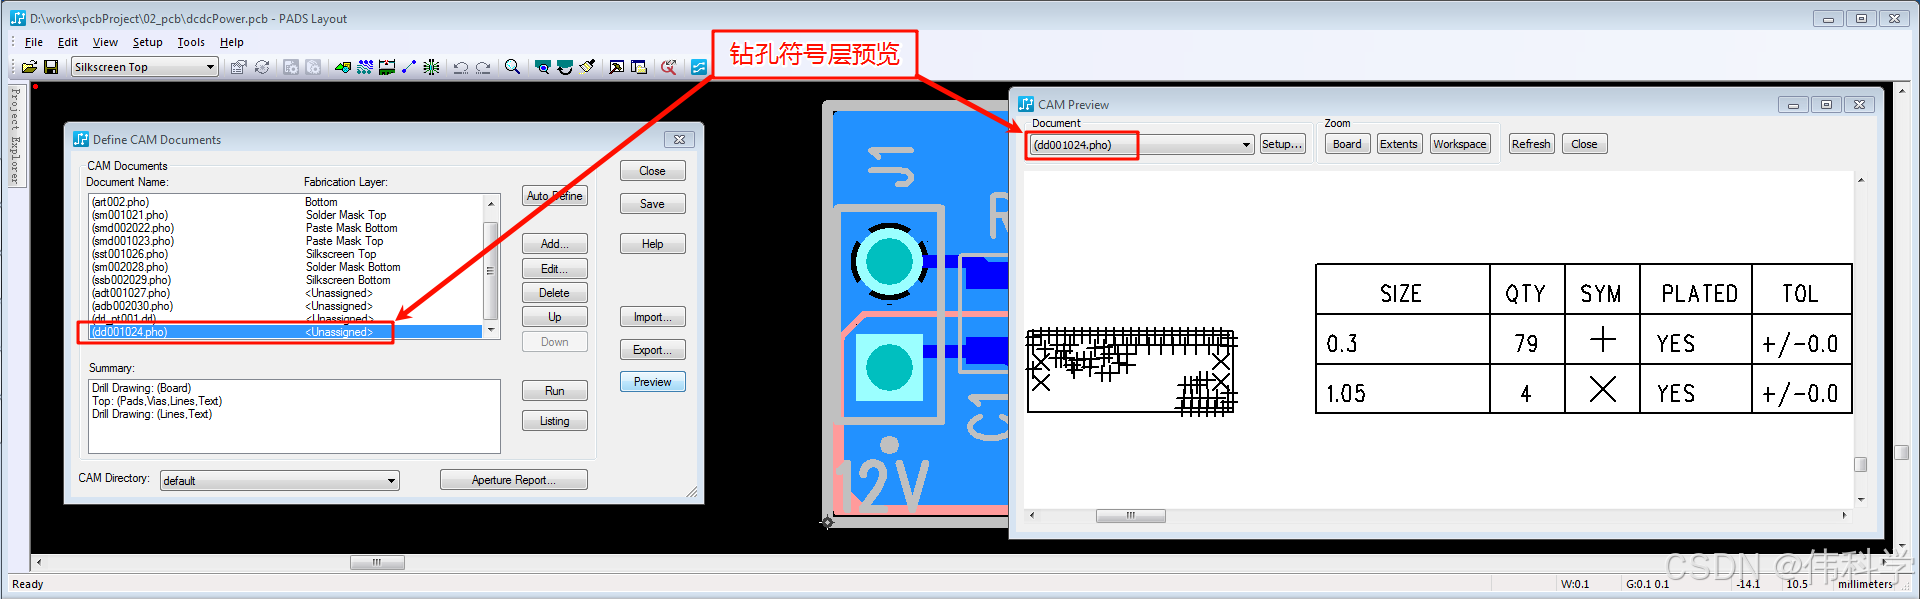
Task: Click the Redo arrow icon
Action: pyautogui.click(x=483, y=67)
